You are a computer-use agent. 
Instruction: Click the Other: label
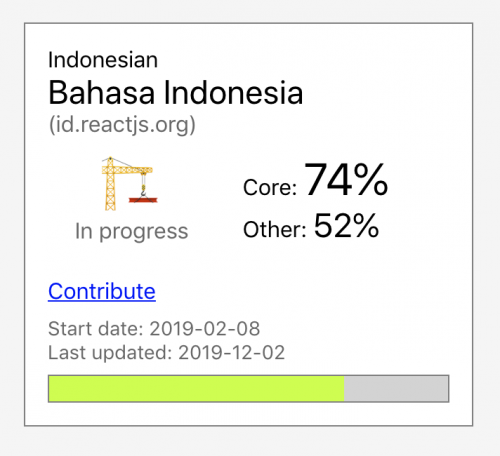tap(275, 230)
